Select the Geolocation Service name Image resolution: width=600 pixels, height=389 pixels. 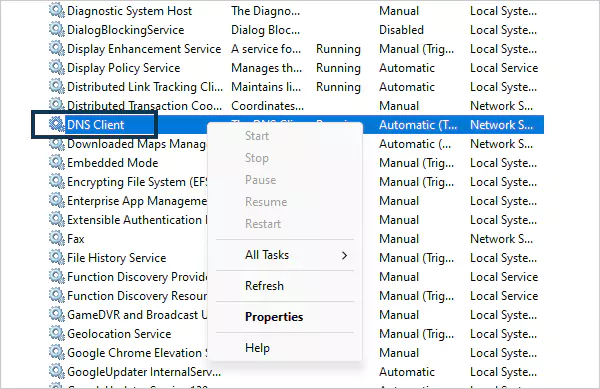coord(119,334)
